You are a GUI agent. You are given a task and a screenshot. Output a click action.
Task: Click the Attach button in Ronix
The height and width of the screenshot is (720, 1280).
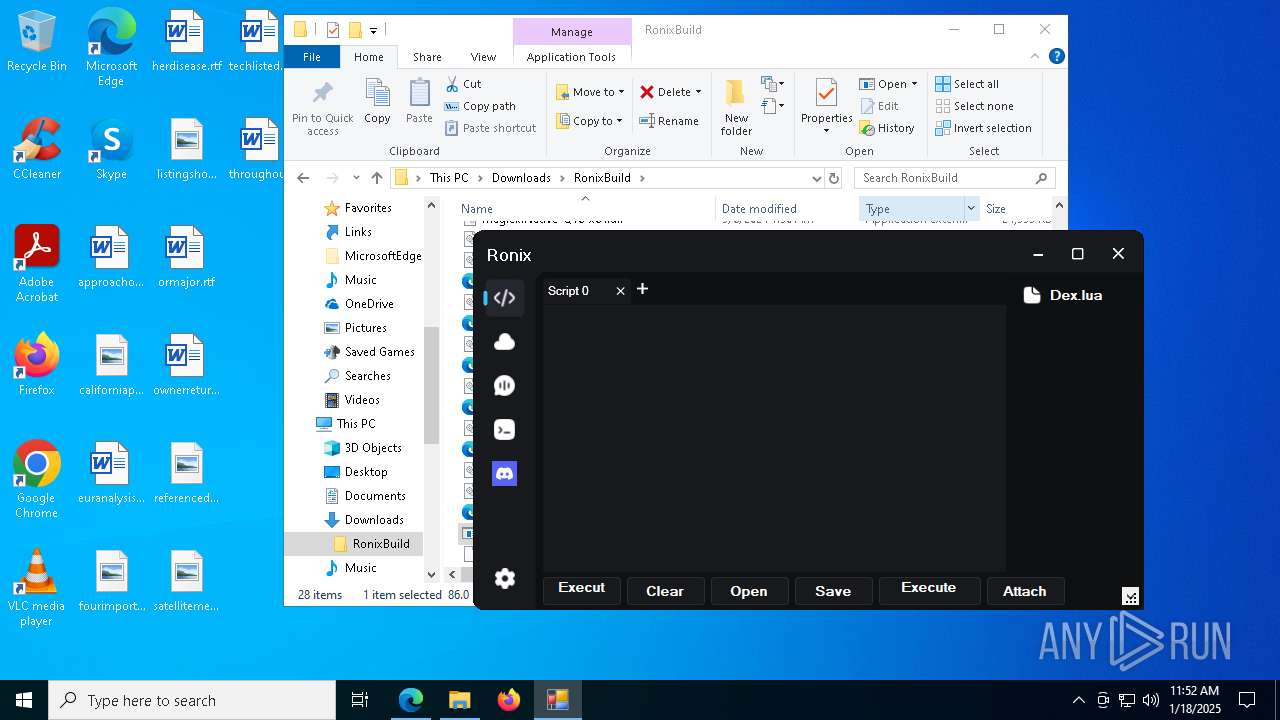1025,591
